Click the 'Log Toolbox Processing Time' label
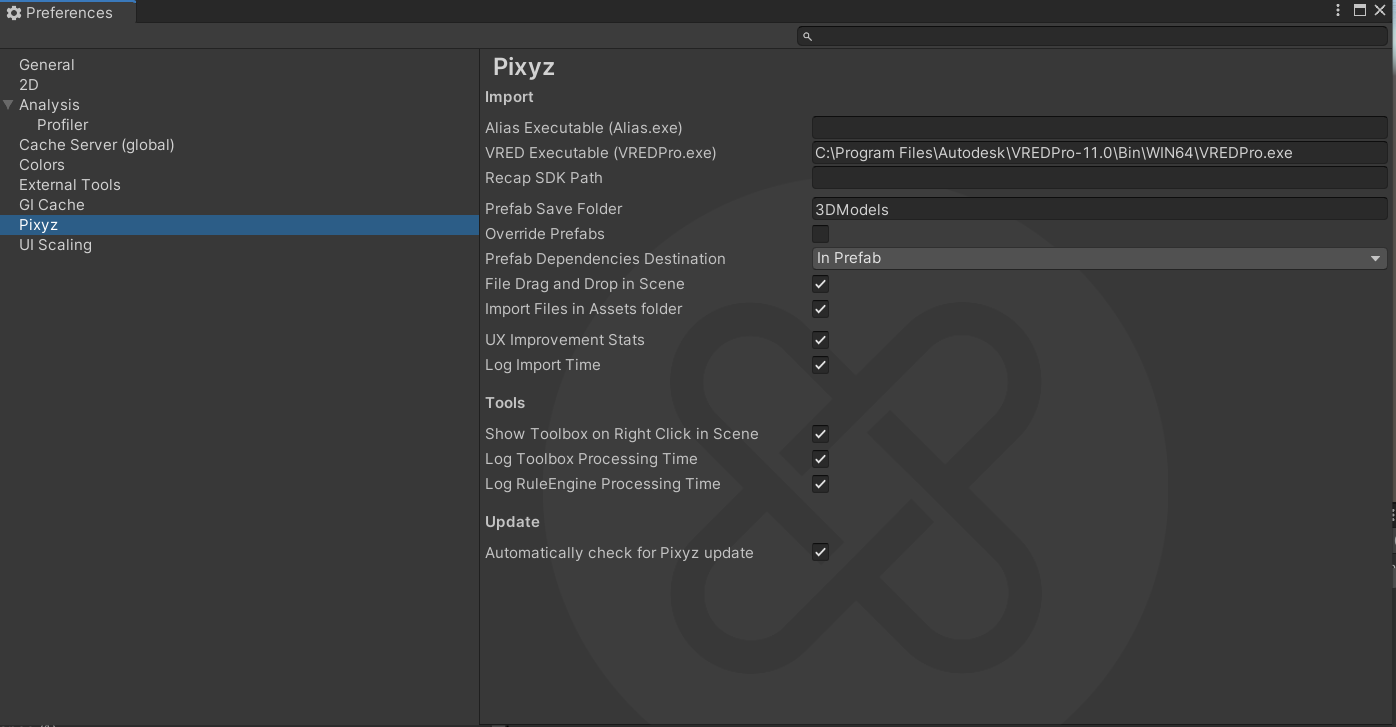Viewport: 1396px width, 727px height. click(591, 459)
